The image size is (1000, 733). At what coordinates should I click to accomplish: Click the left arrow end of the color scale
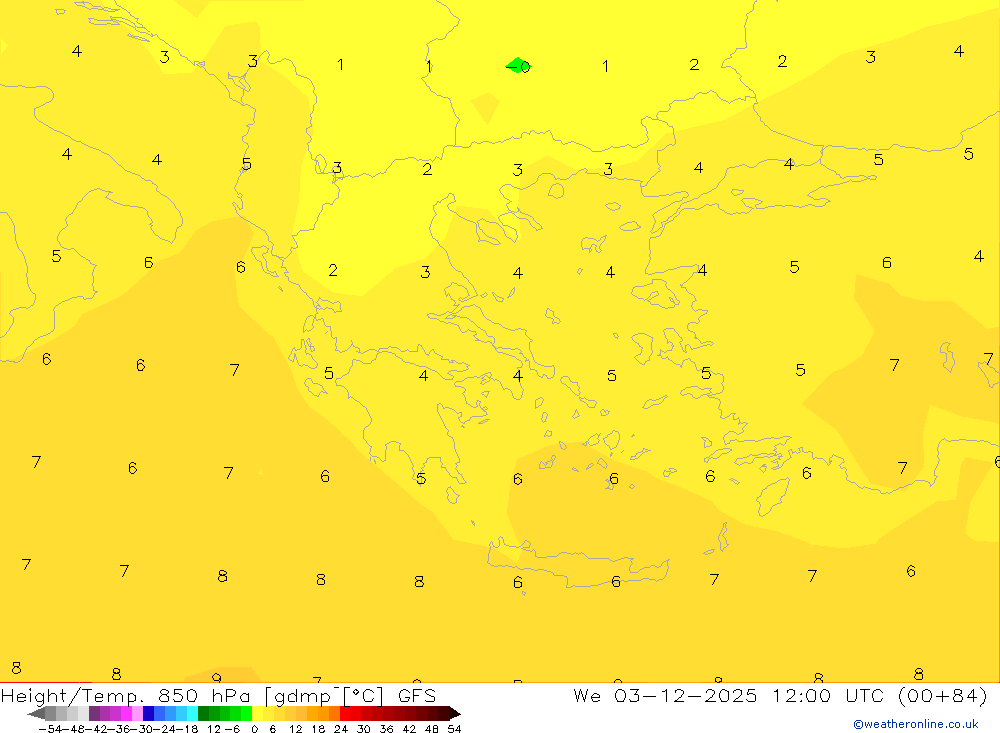tap(36, 713)
